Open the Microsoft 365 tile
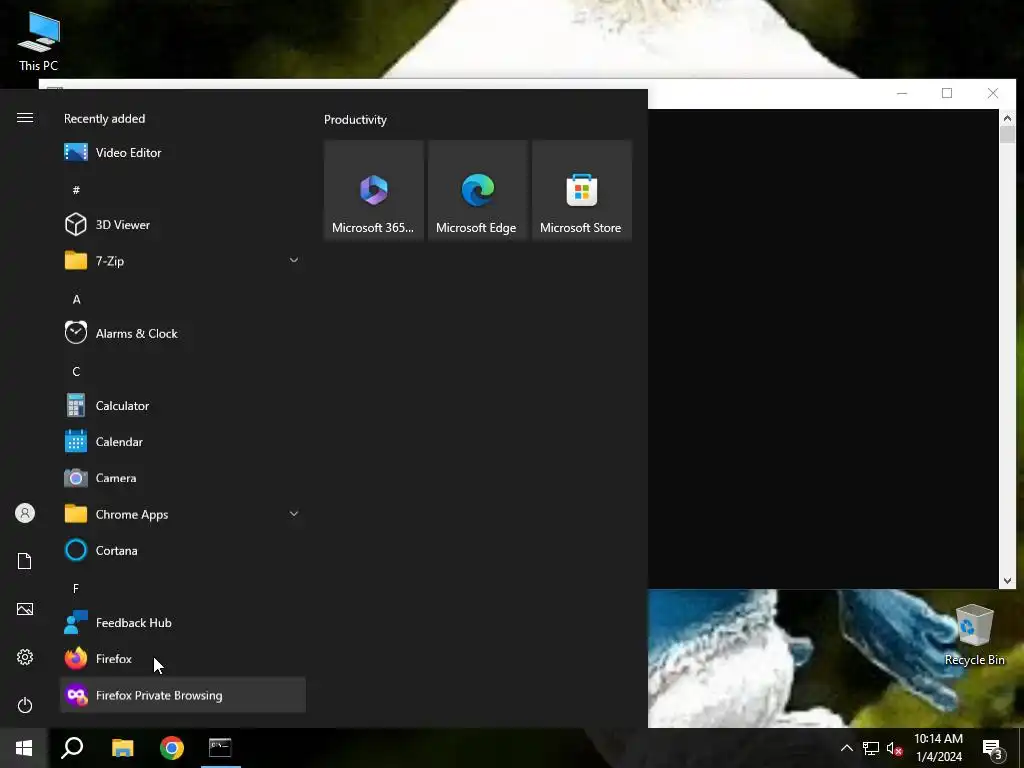This screenshot has height=768, width=1024. pyautogui.click(x=374, y=190)
